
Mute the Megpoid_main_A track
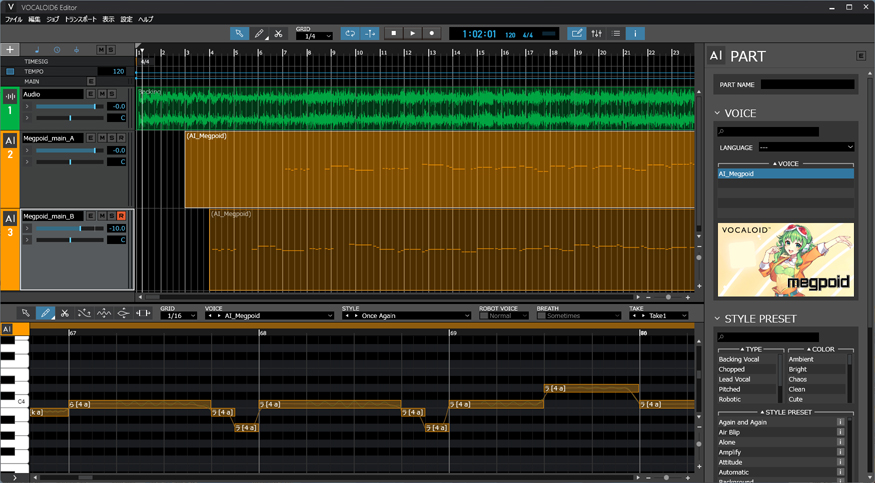pos(100,137)
